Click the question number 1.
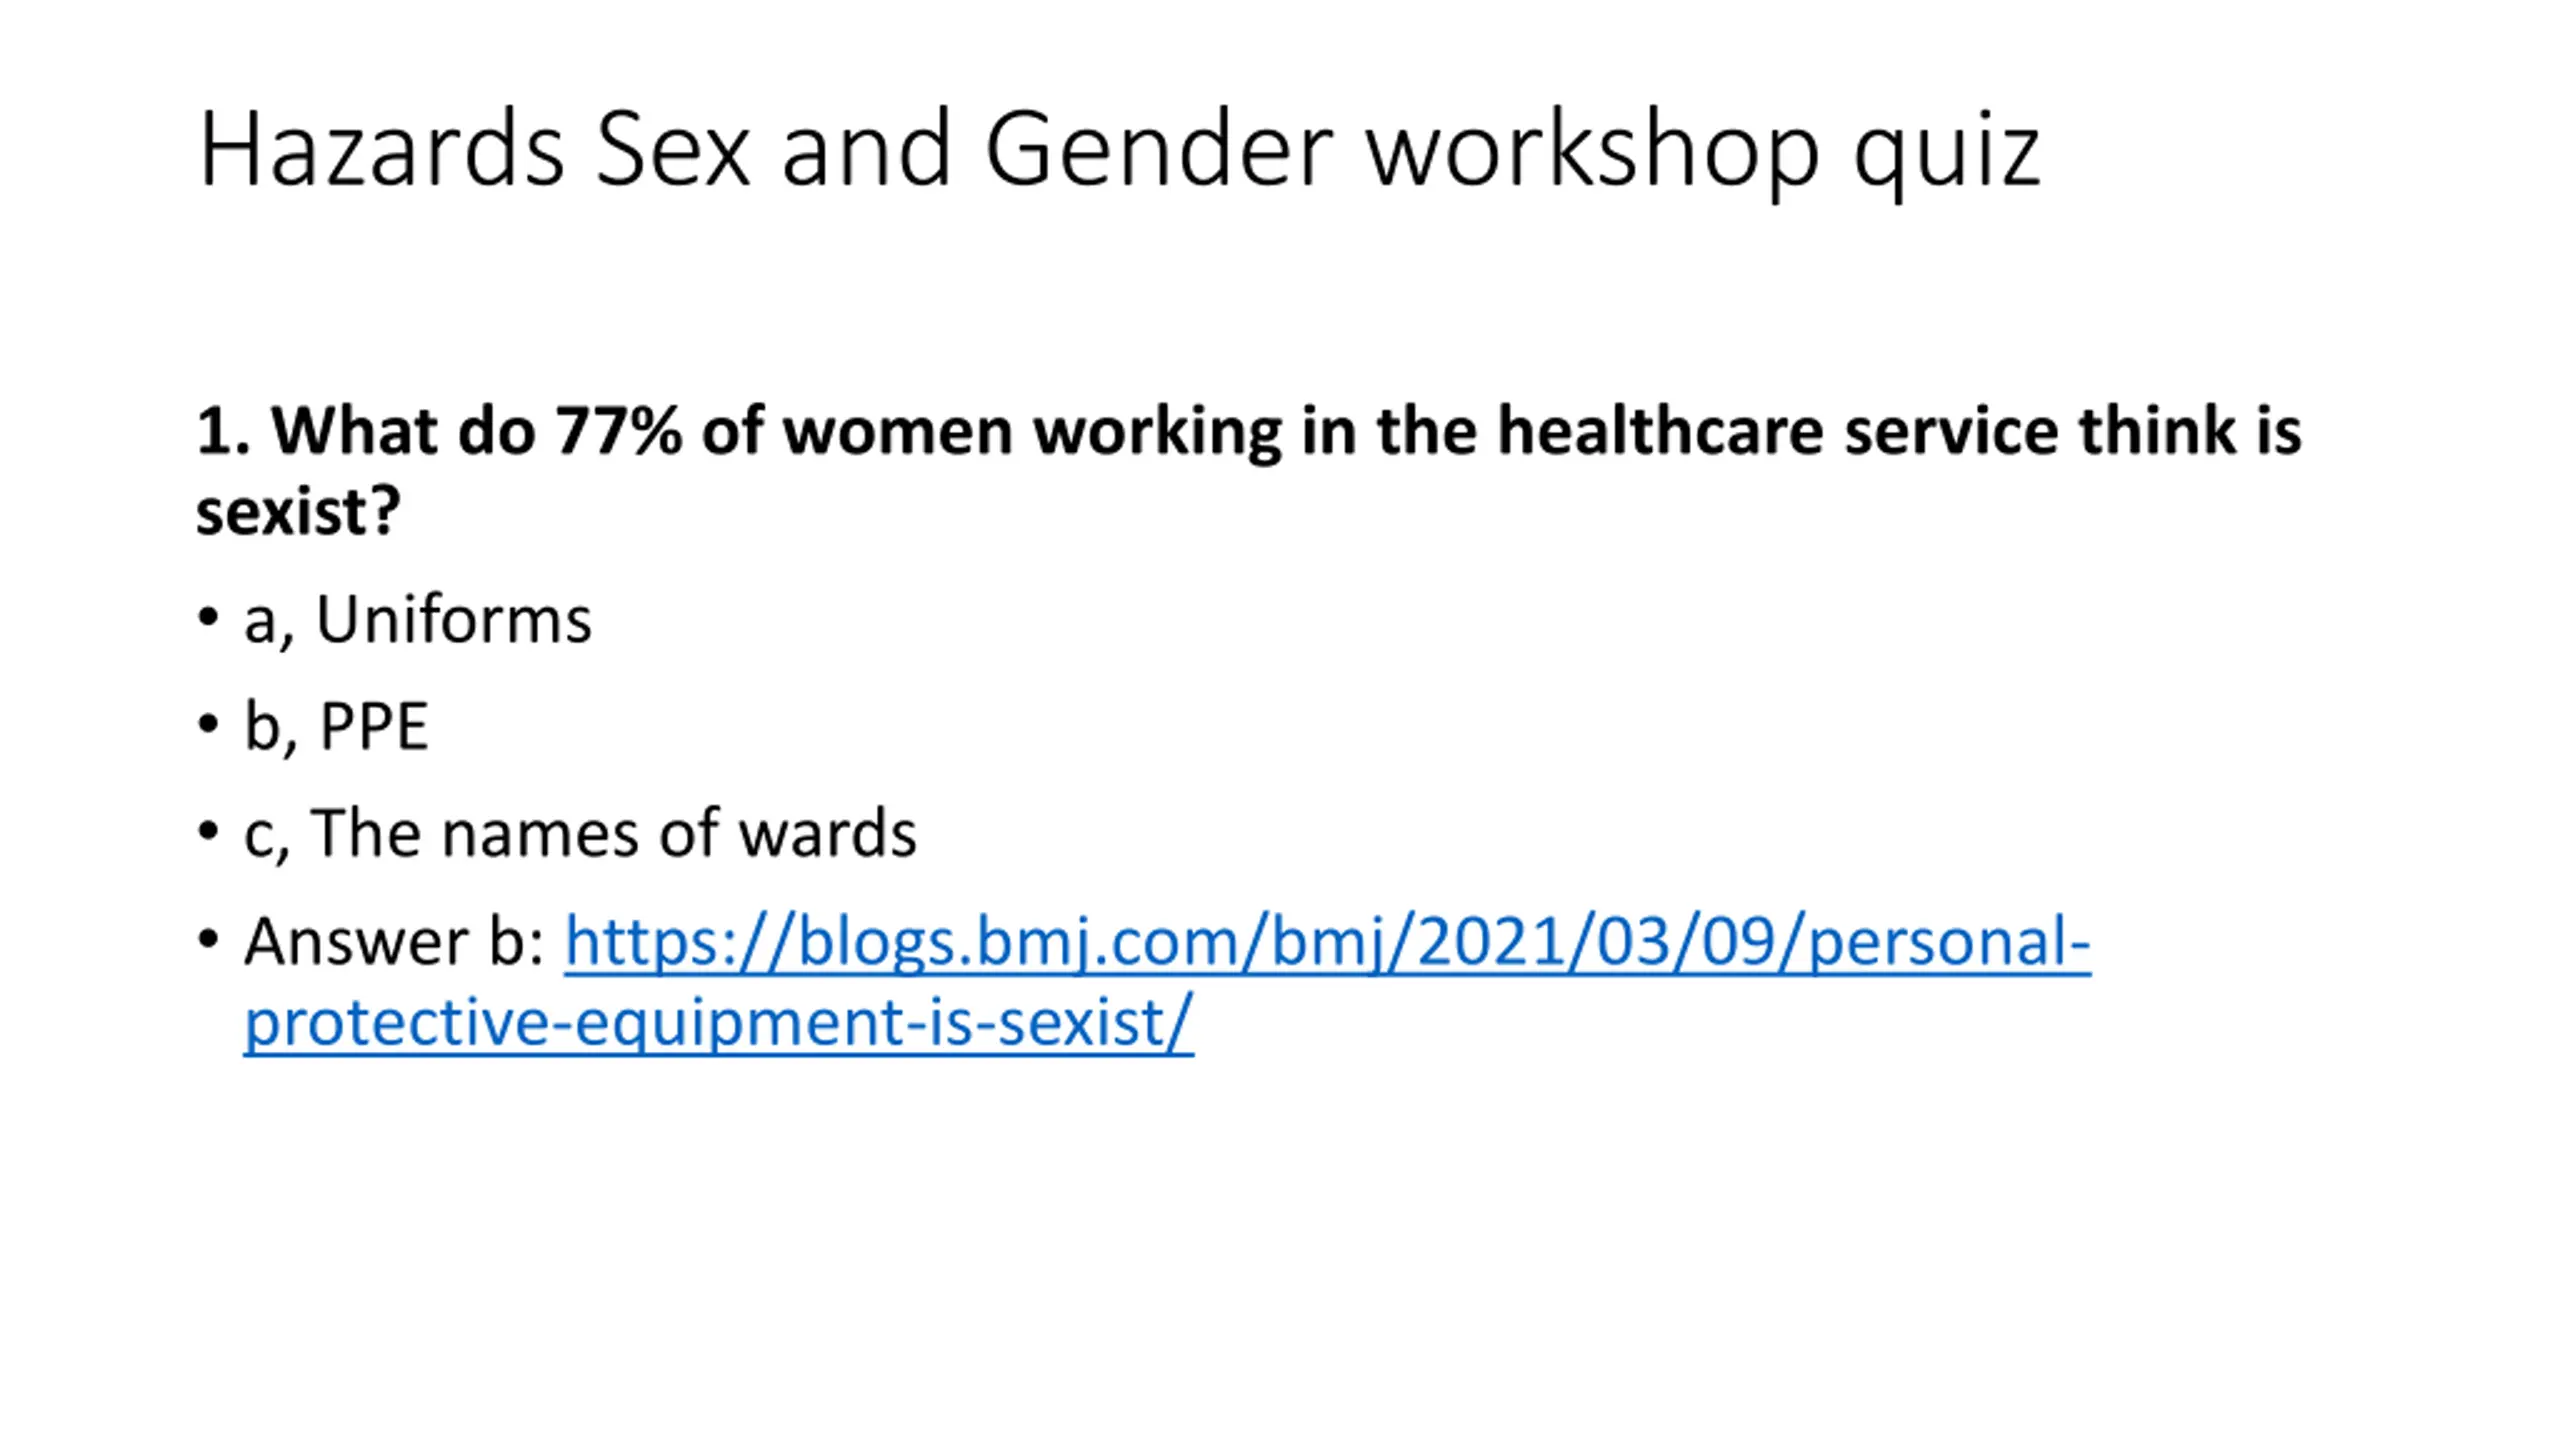 pos(222,431)
